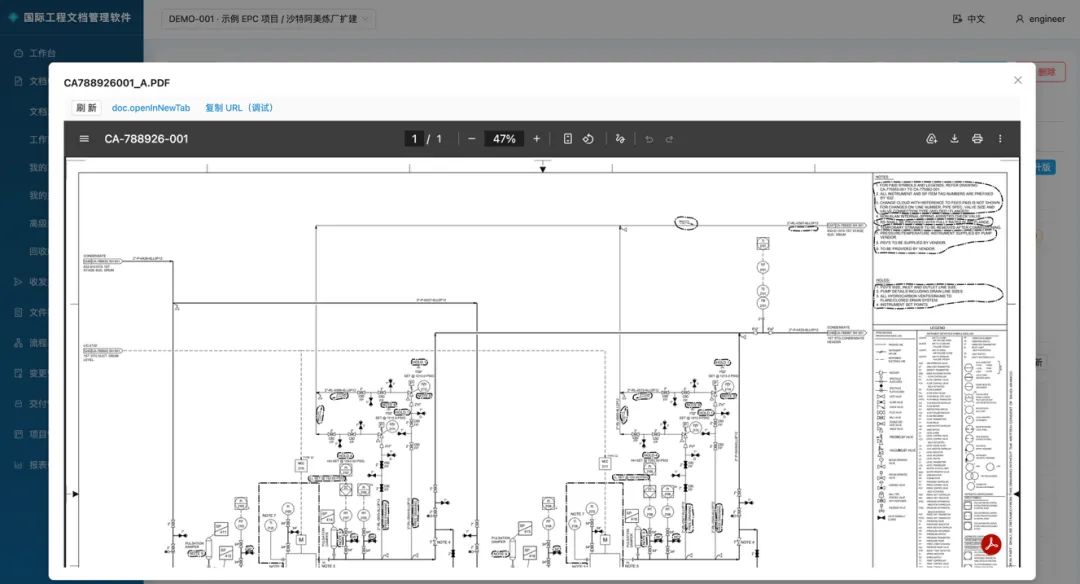Edit the page number field
Screen dimensions: 1080x584
[414, 138]
